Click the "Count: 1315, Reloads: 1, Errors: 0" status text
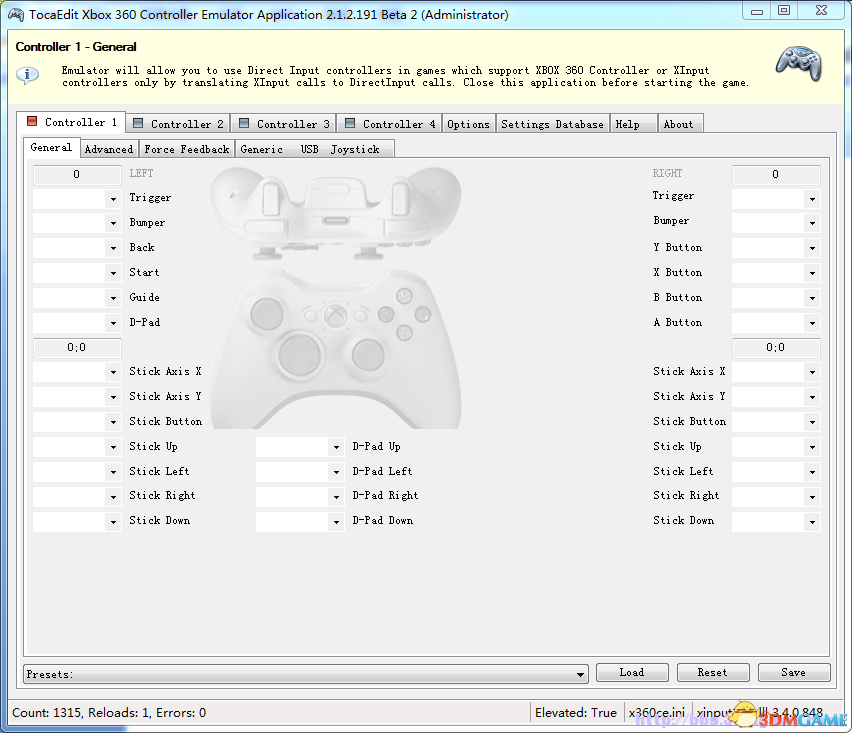Screen dimensions: 852x733 point(109,712)
